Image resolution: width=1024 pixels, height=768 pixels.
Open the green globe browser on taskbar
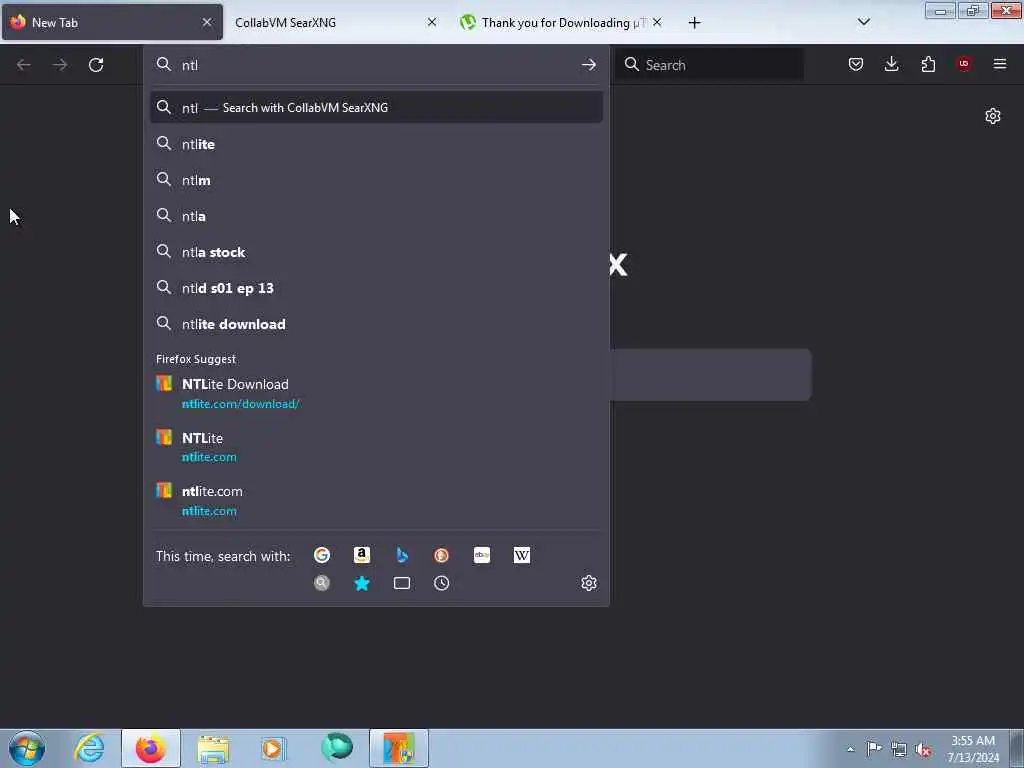[x=337, y=748]
